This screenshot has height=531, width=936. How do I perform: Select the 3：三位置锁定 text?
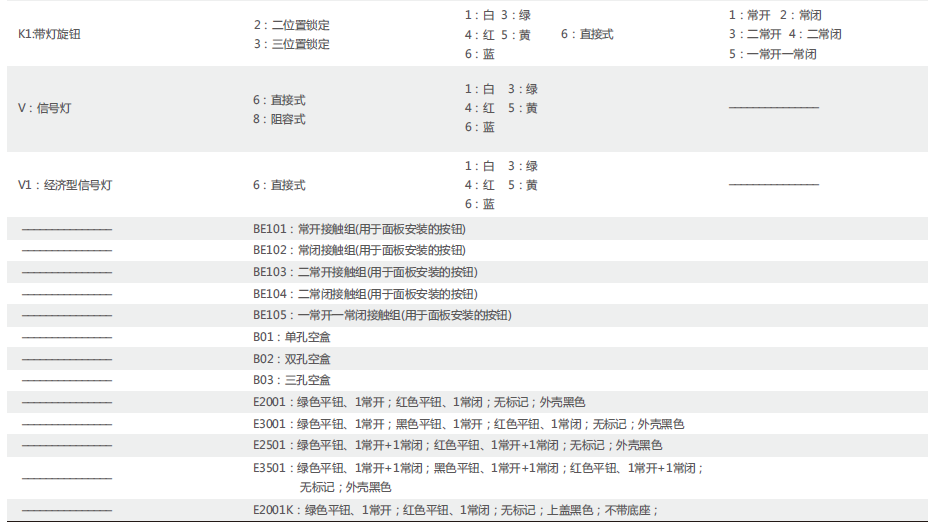pyautogui.click(x=291, y=44)
